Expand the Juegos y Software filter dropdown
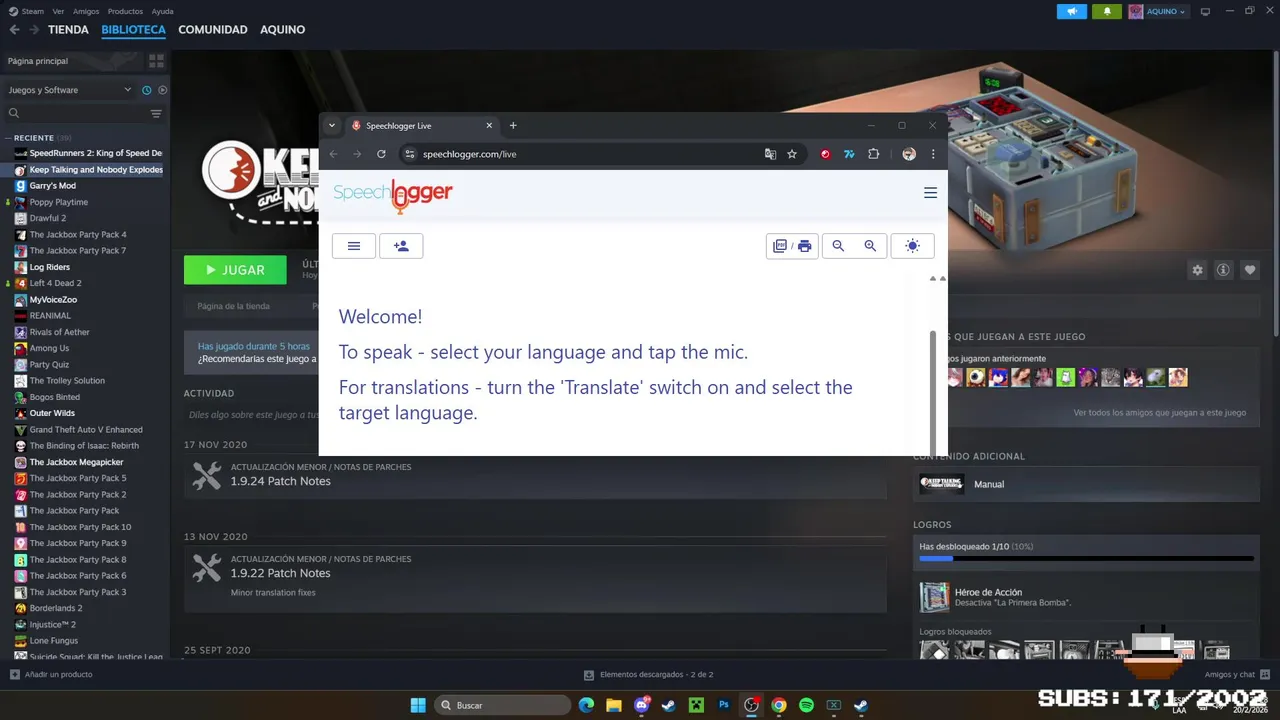1280x720 pixels. (70, 90)
